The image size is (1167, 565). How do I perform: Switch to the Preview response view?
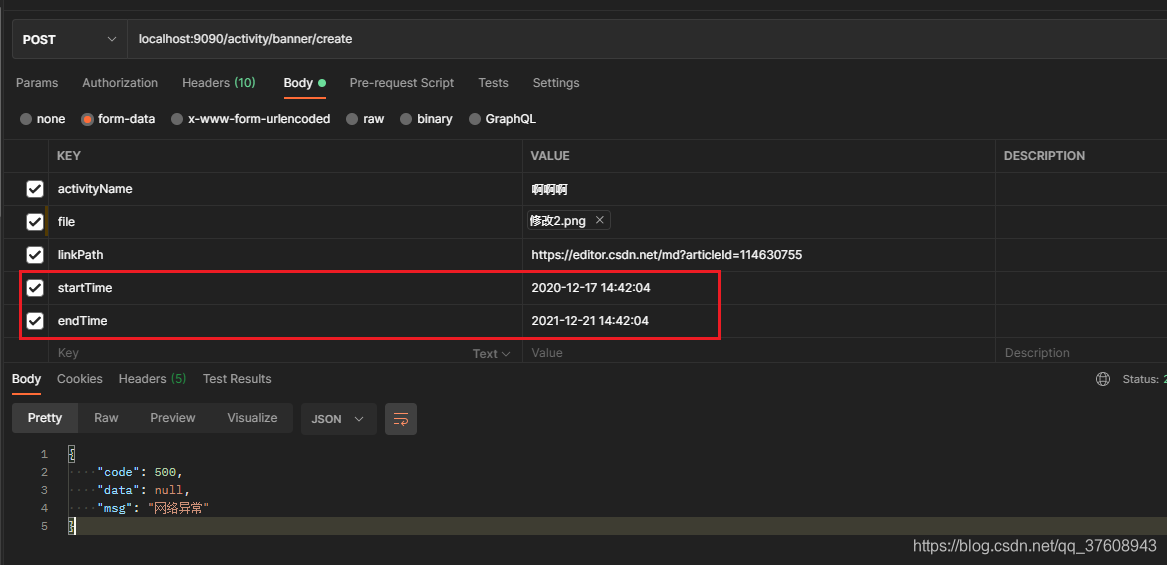(x=173, y=418)
